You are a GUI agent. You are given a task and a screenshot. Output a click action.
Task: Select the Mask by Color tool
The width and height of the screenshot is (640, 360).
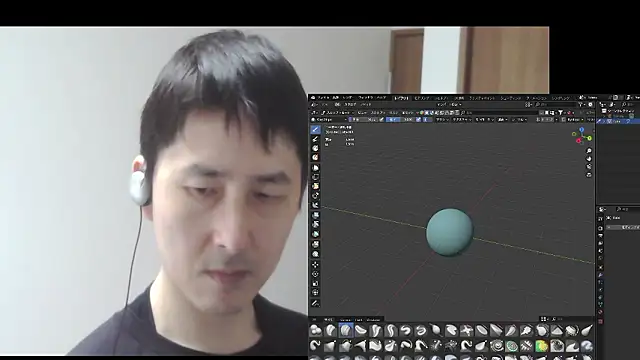point(315,254)
